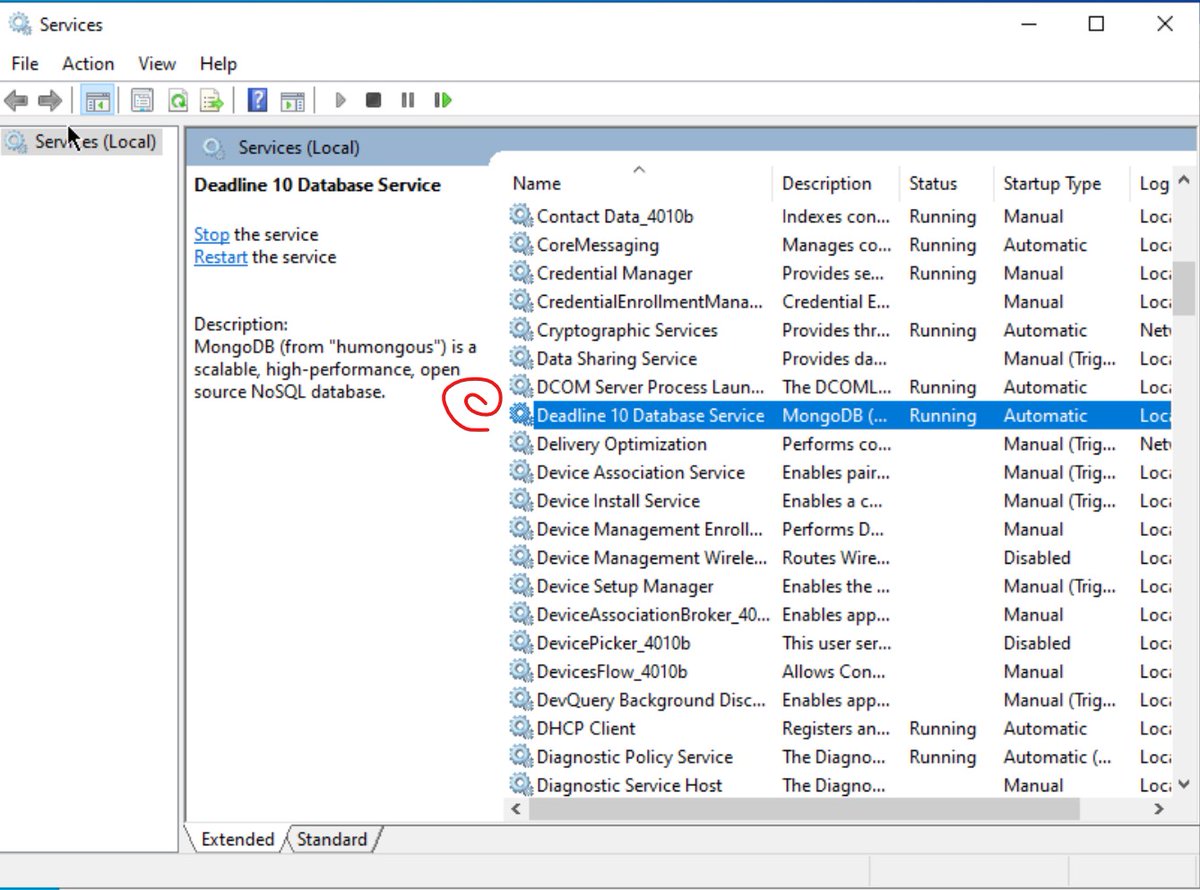Image resolution: width=1200 pixels, height=890 pixels.
Task: Click Automatic startup type of DHCP Client
Action: (x=1045, y=728)
